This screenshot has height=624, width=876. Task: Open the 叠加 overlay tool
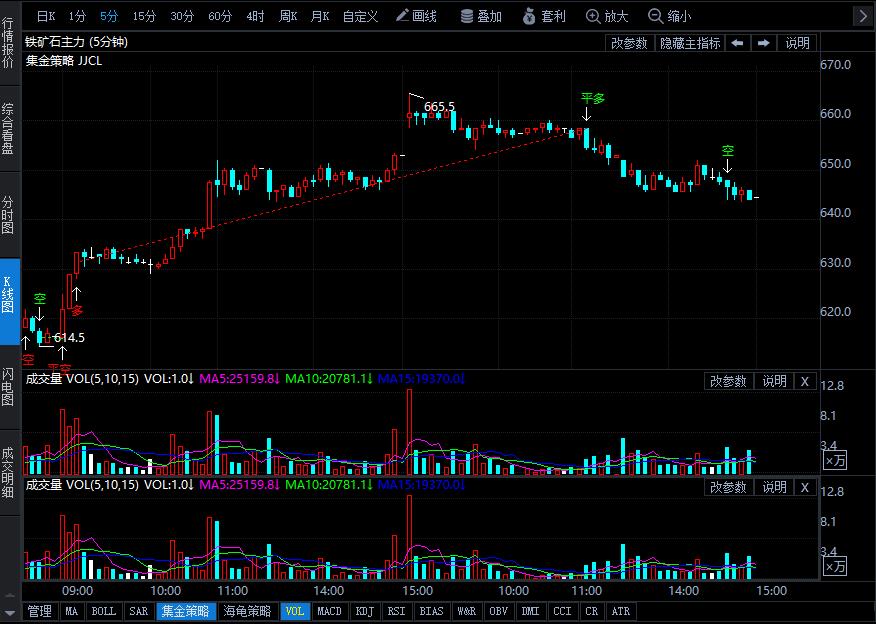click(x=481, y=16)
